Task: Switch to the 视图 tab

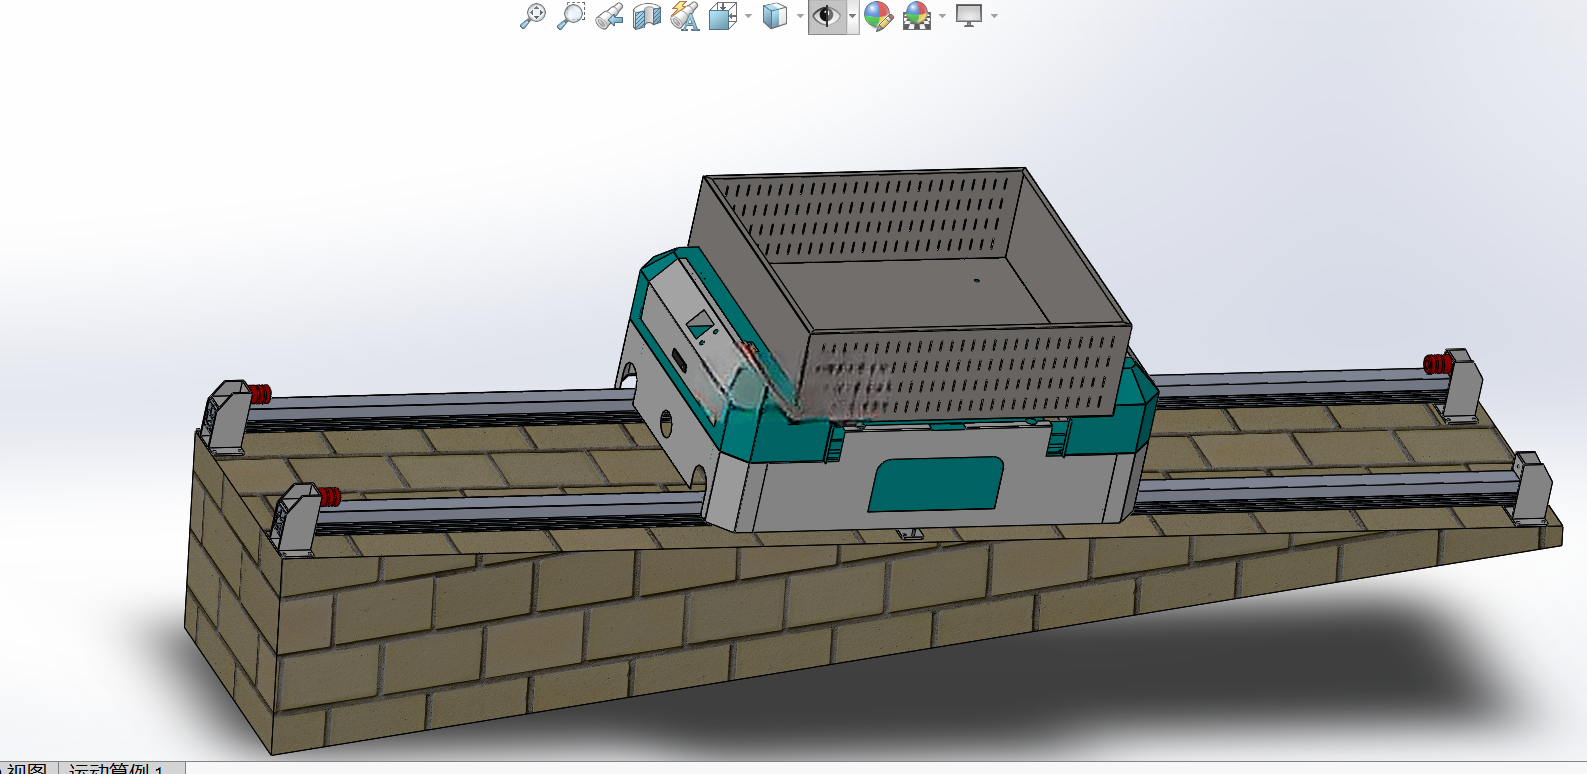Action: point(27,768)
